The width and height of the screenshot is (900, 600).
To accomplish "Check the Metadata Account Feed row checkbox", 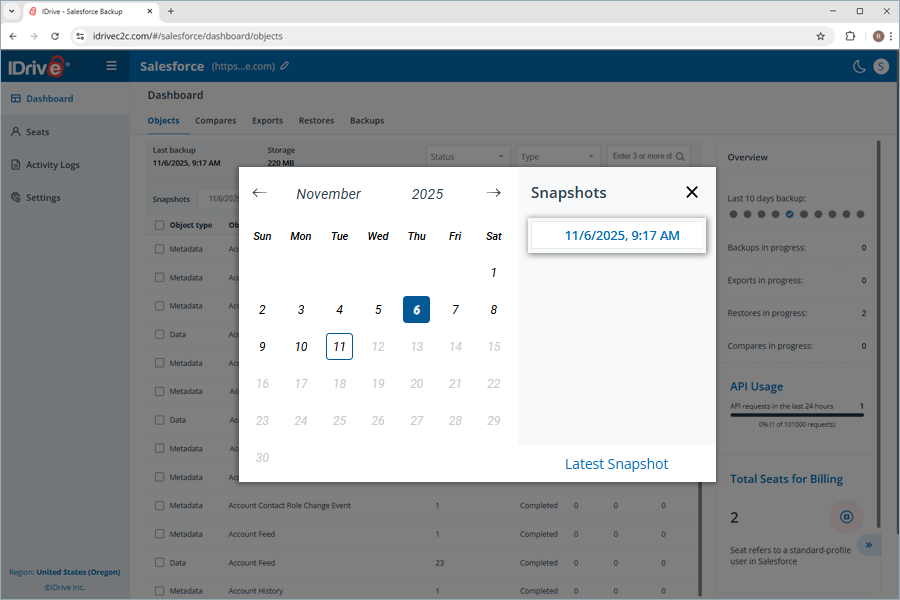I will pos(160,534).
